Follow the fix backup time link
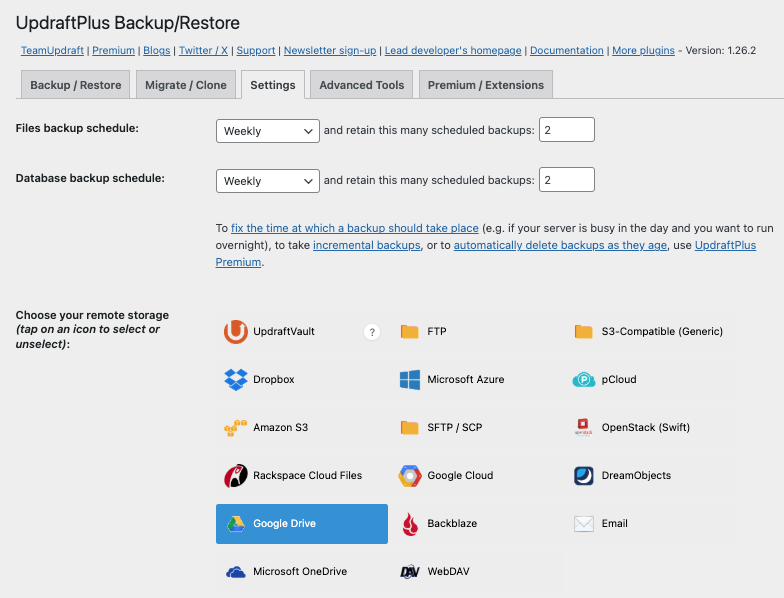 pos(354,228)
